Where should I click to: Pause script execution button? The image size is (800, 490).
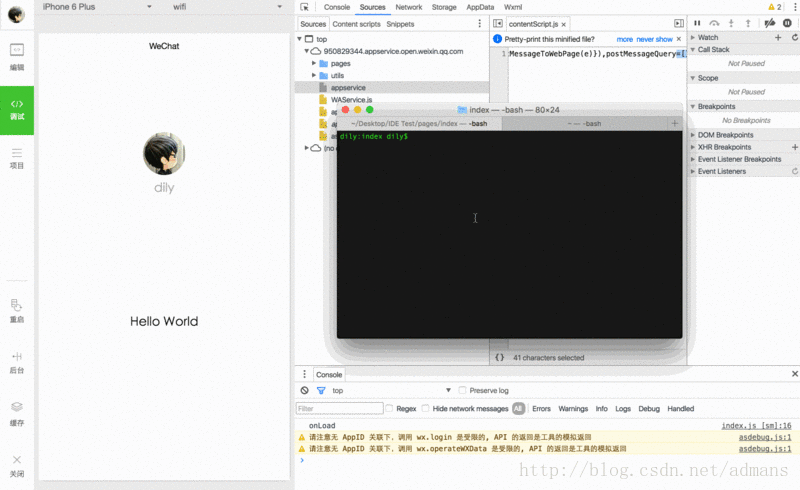pyautogui.click(x=697, y=23)
